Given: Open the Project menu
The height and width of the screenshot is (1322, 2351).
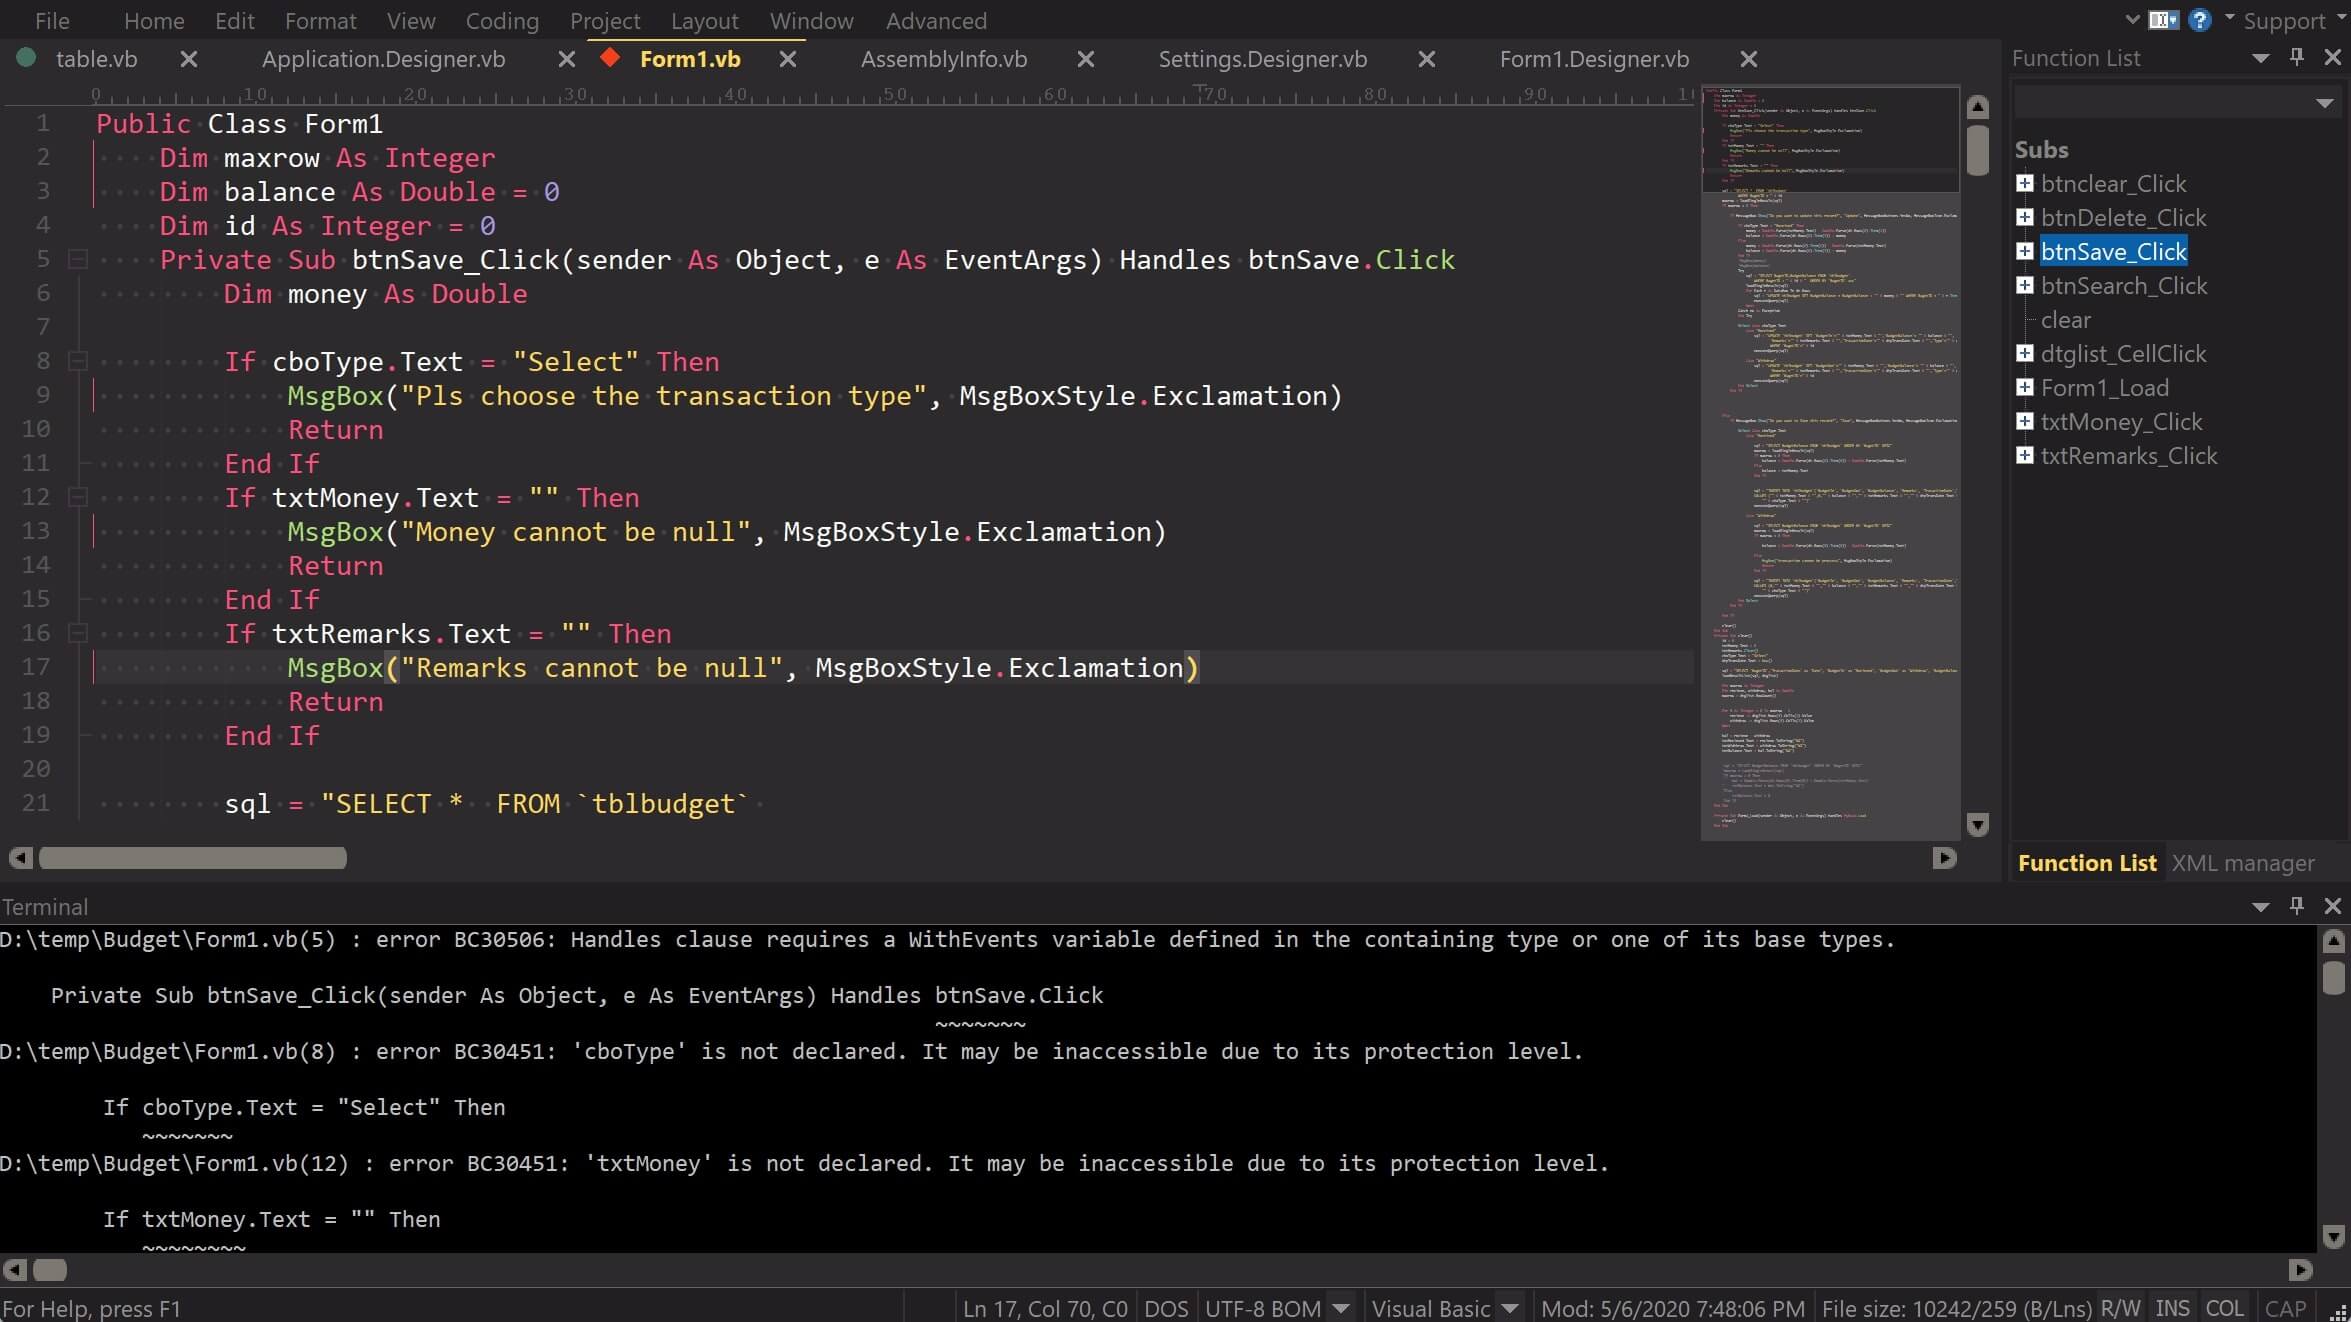Looking at the screenshot, I should tap(605, 20).
